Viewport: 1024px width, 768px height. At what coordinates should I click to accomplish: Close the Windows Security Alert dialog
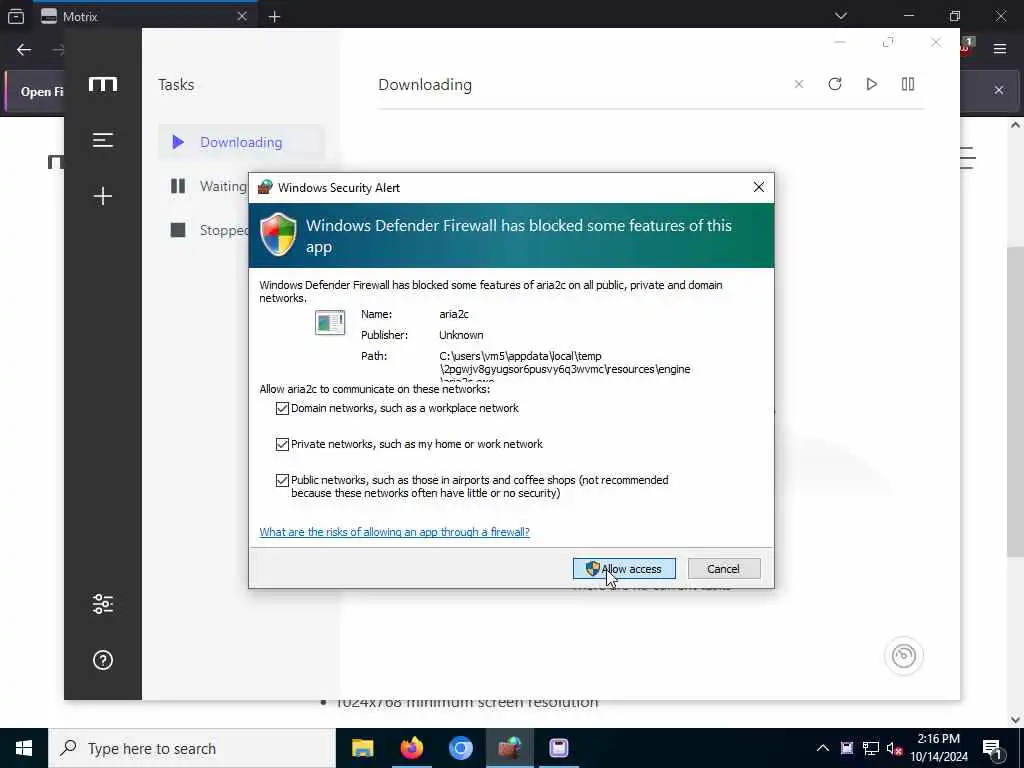click(x=758, y=187)
